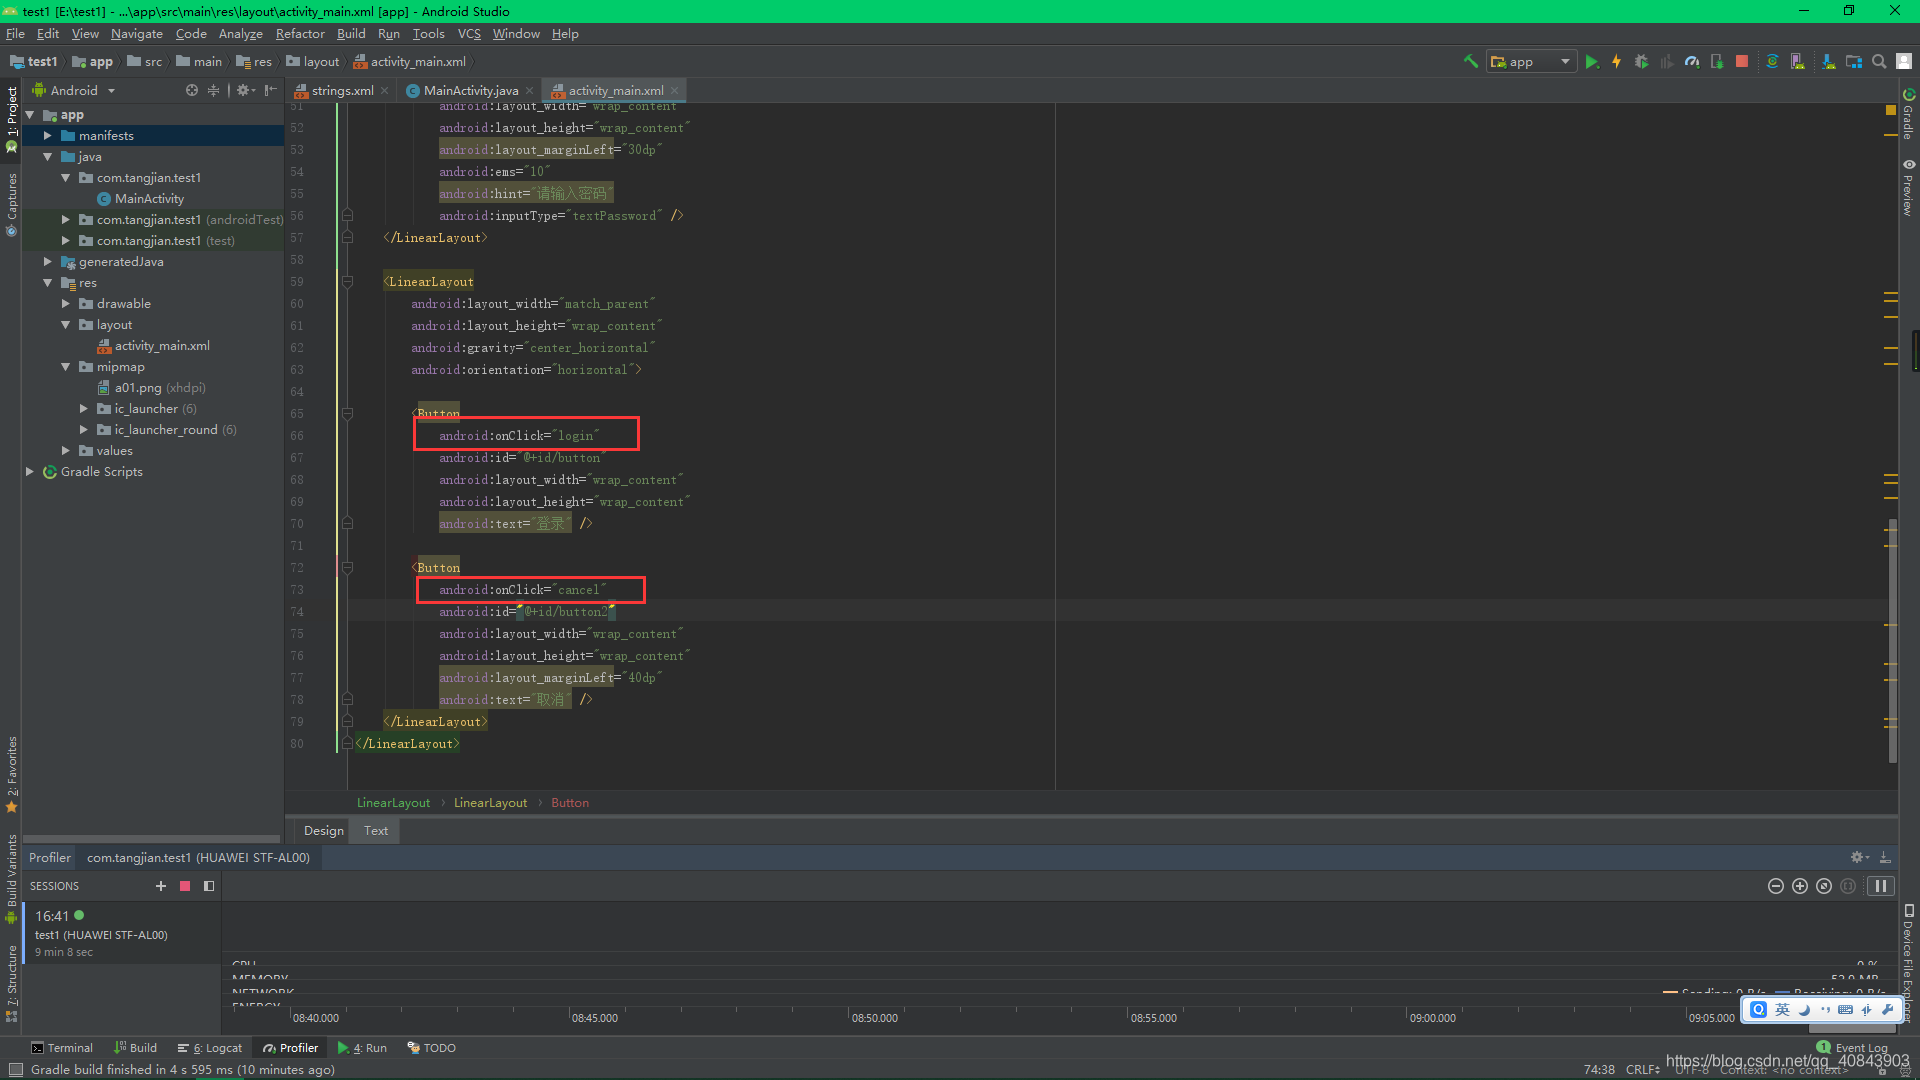
Task: Expand the drawable folder
Action: click(x=66, y=304)
